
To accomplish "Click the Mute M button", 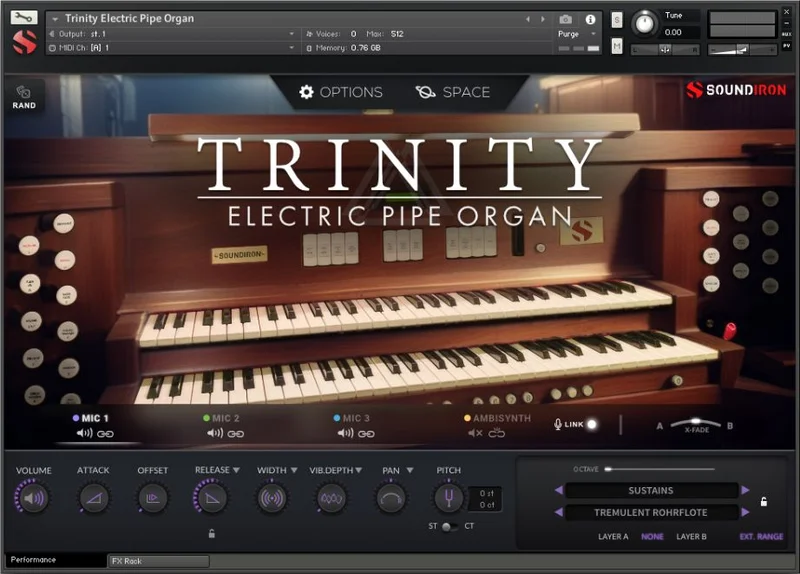I will point(617,46).
